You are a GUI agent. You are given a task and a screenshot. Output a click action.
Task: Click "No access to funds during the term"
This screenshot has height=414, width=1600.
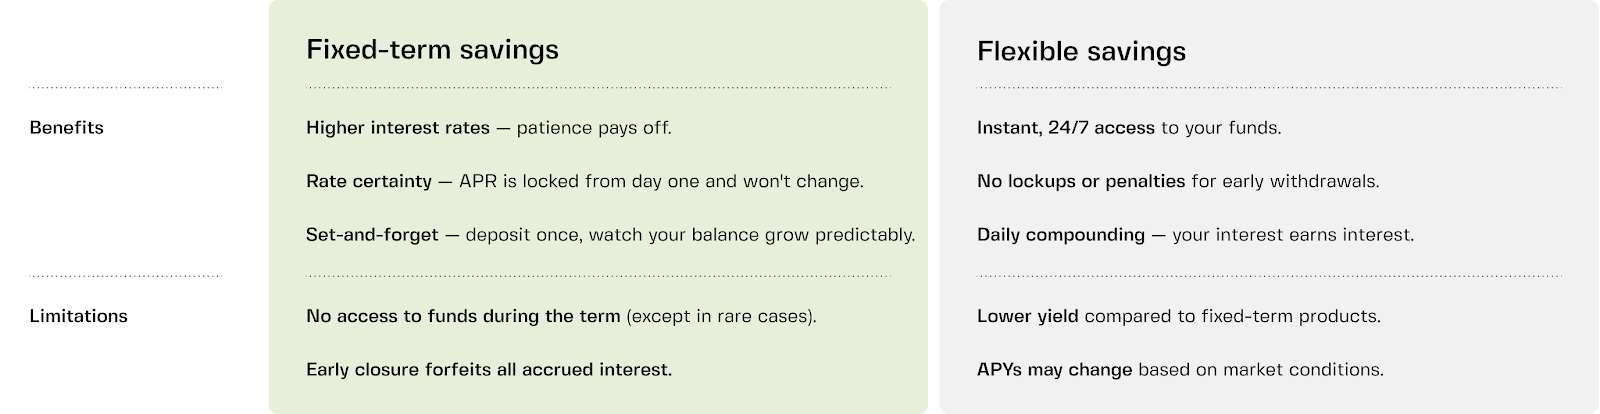pos(463,316)
